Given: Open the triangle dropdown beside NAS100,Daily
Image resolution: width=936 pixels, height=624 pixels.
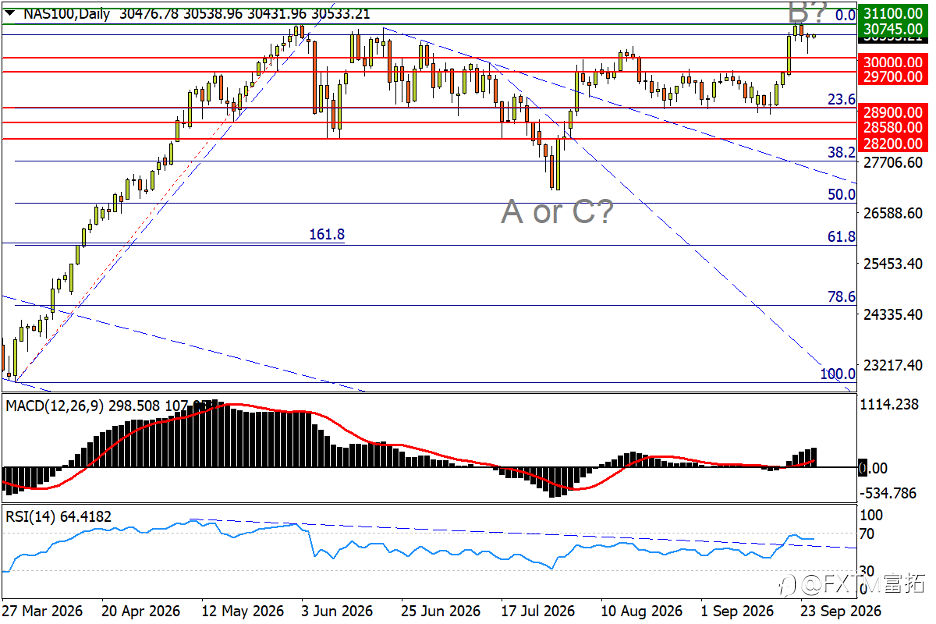Looking at the screenshot, I should [x=10, y=13].
